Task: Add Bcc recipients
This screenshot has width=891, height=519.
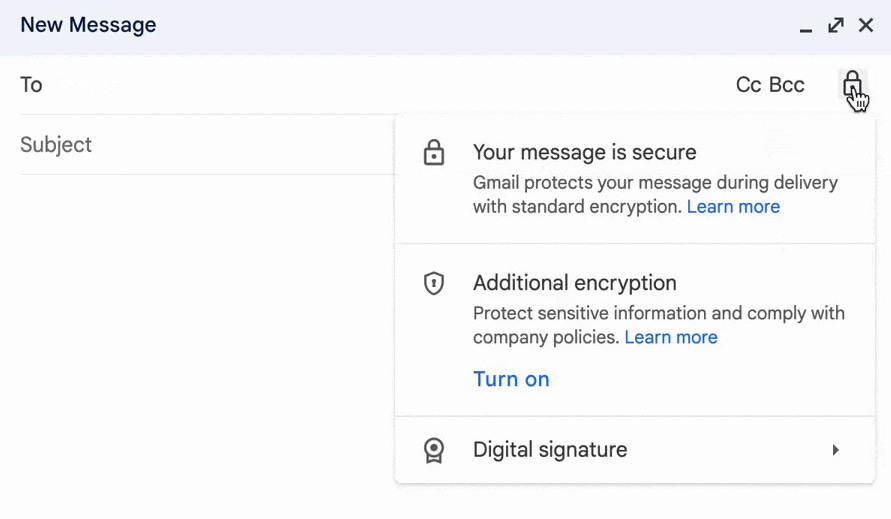Action: click(x=786, y=85)
